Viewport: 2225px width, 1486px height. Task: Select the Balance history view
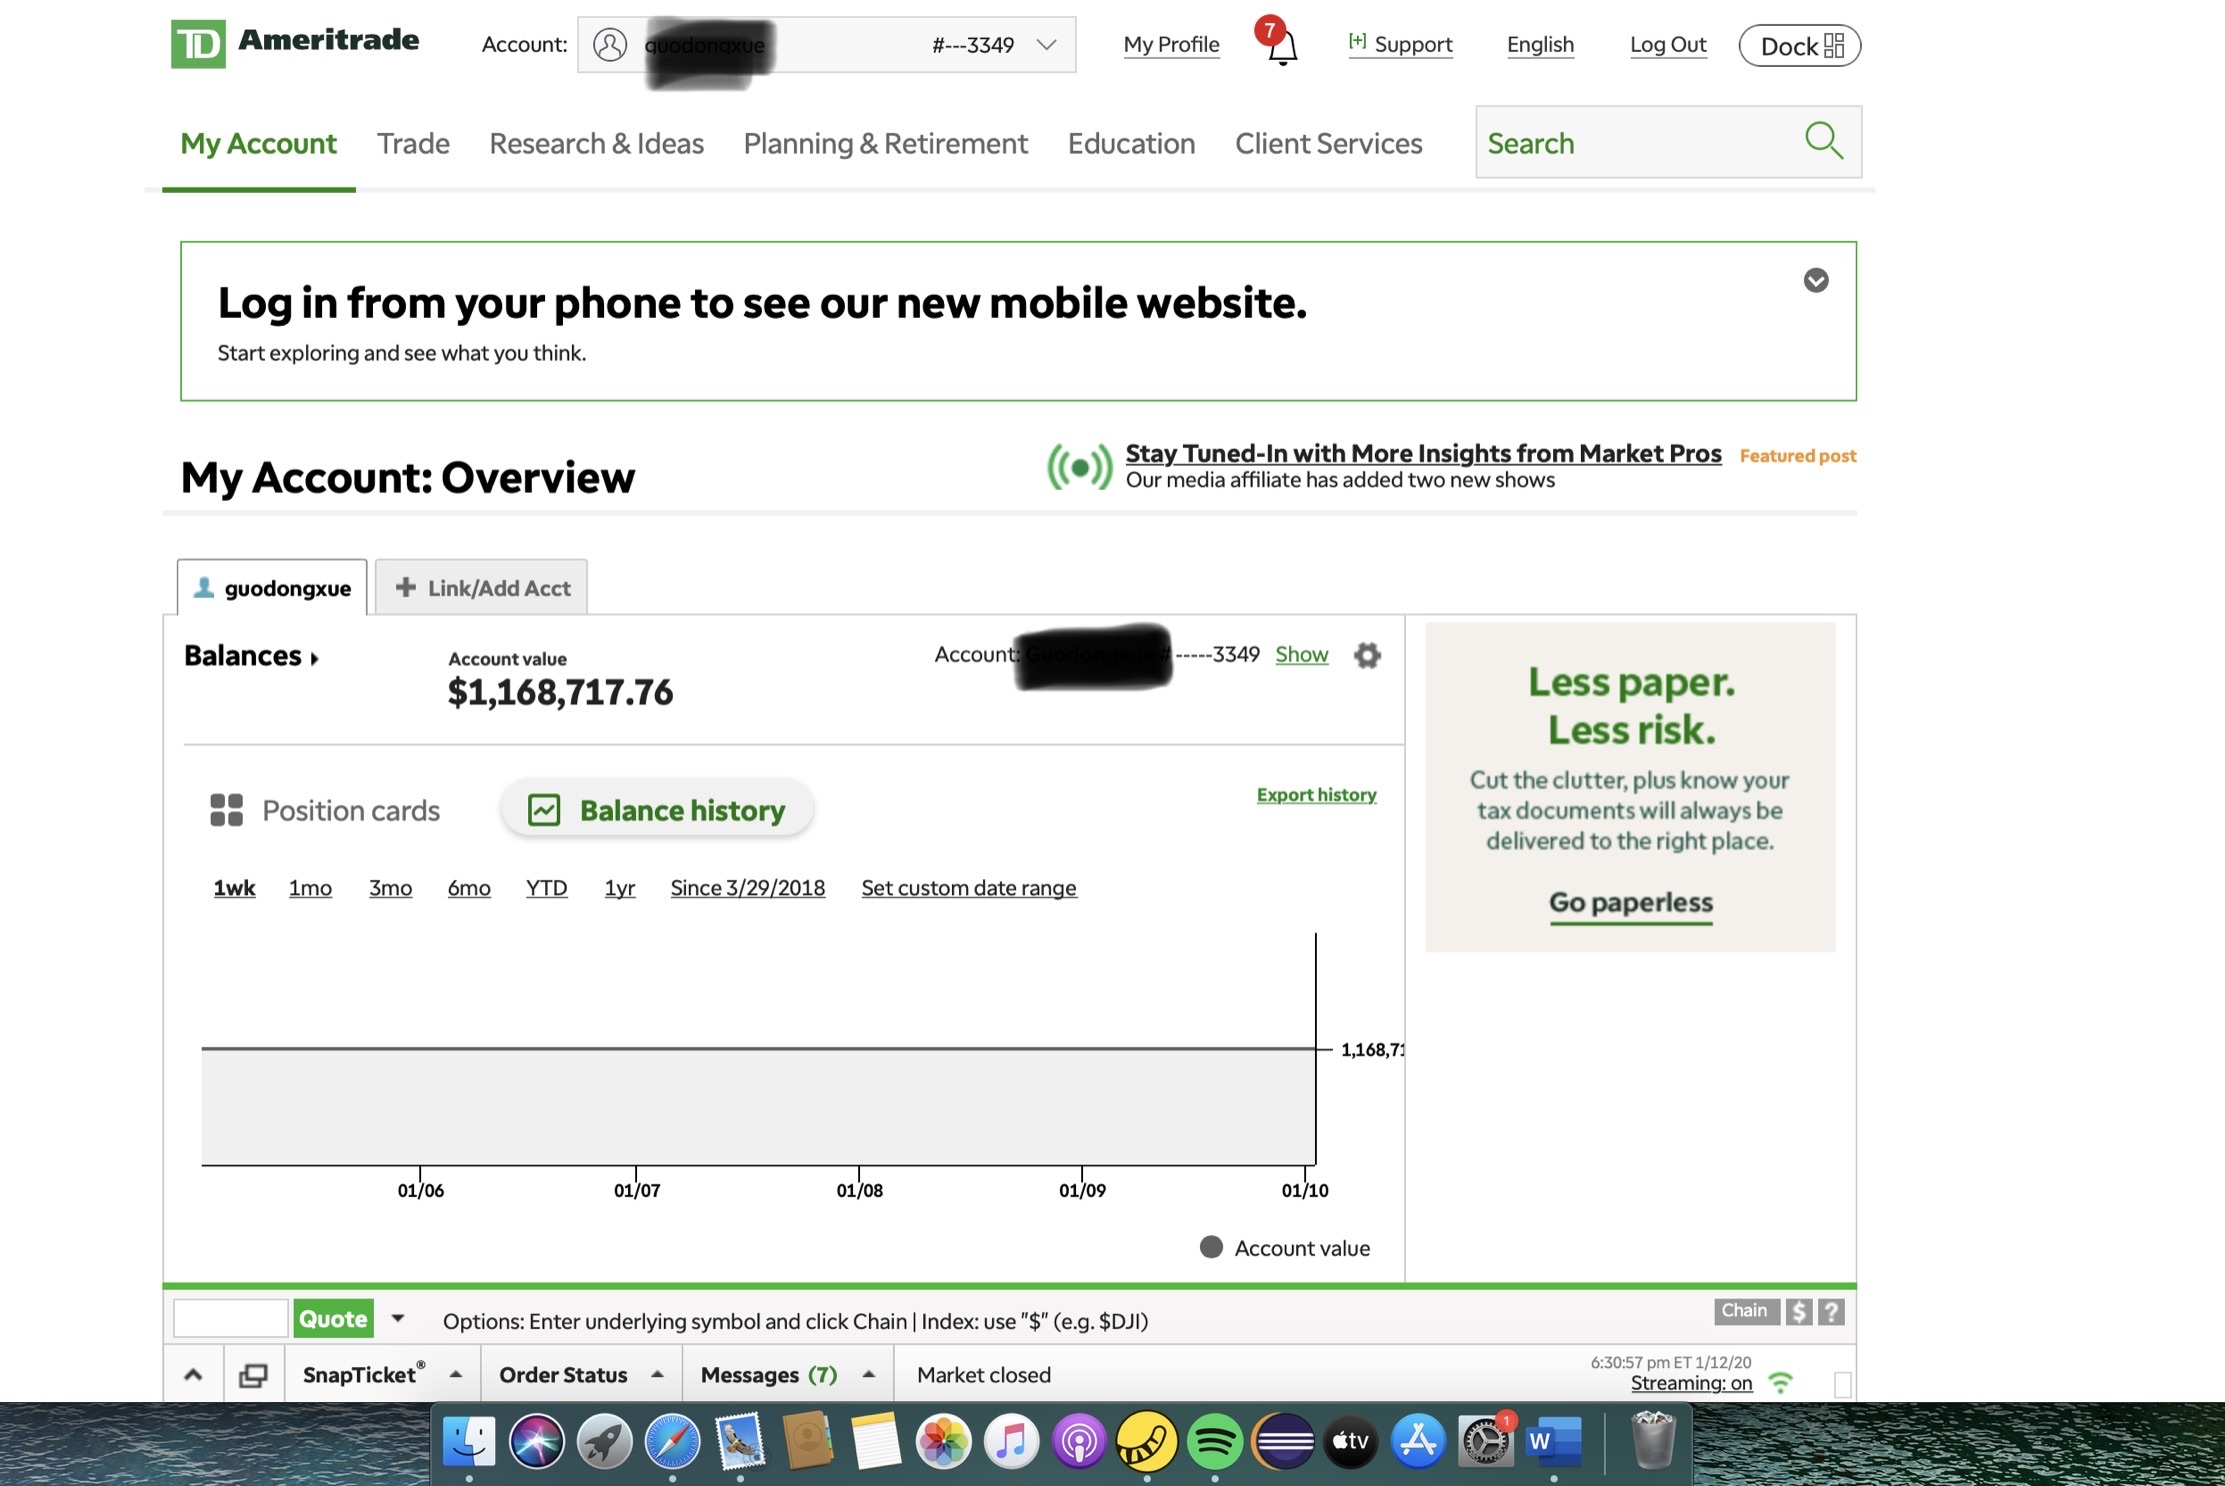[x=657, y=810]
